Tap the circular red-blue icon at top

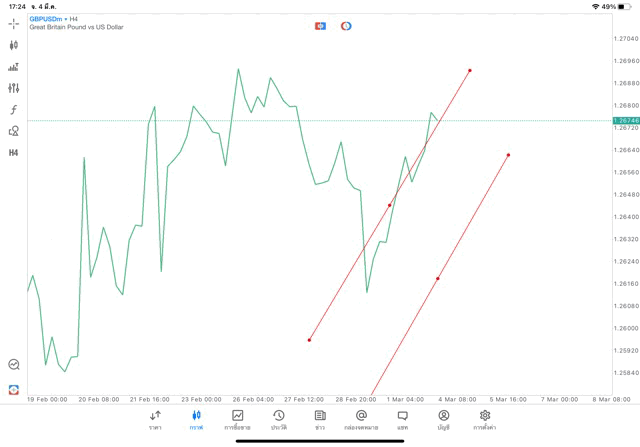tap(346, 26)
